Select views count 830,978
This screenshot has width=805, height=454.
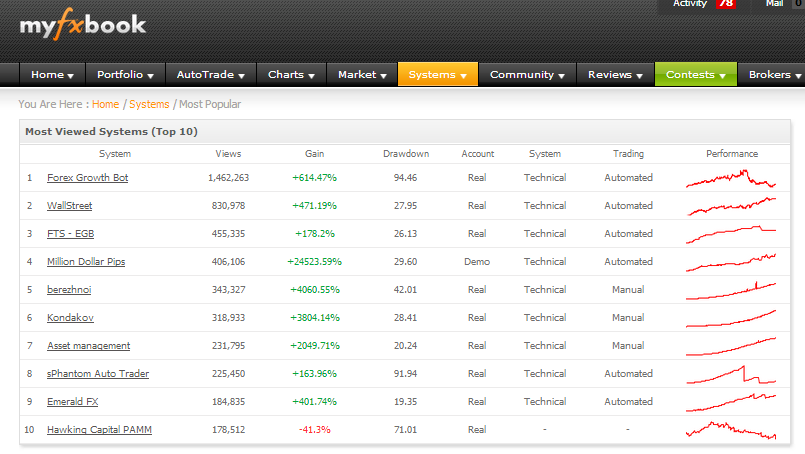pos(228,205)
